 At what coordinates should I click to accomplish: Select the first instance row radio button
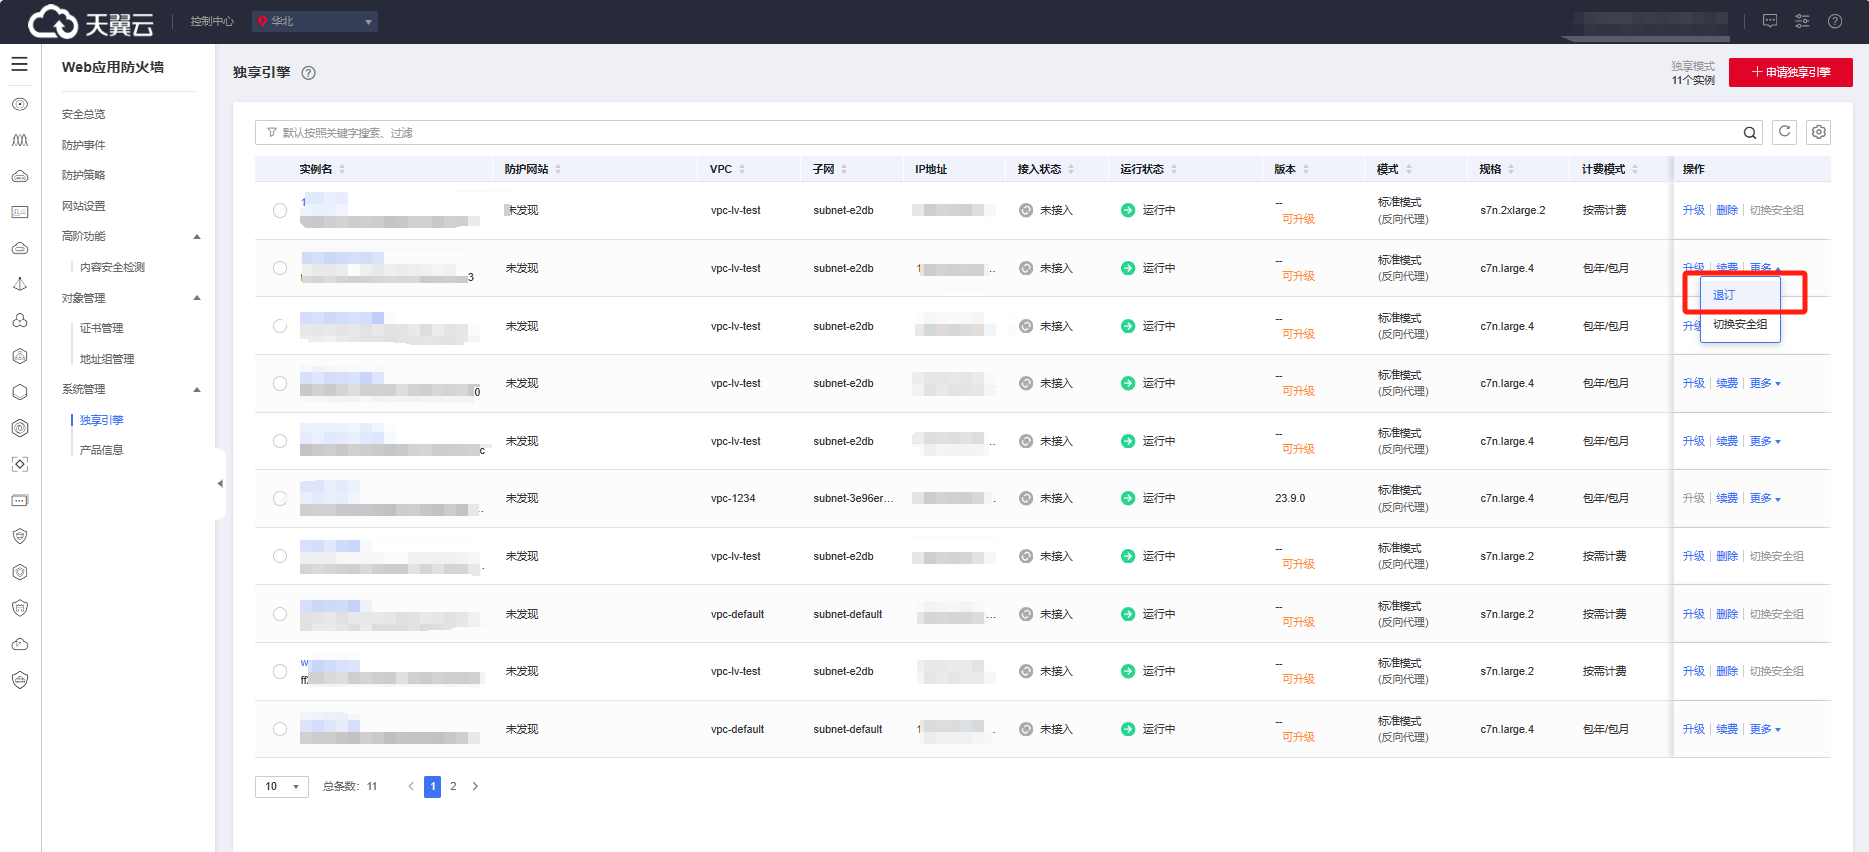coord(280,211)
